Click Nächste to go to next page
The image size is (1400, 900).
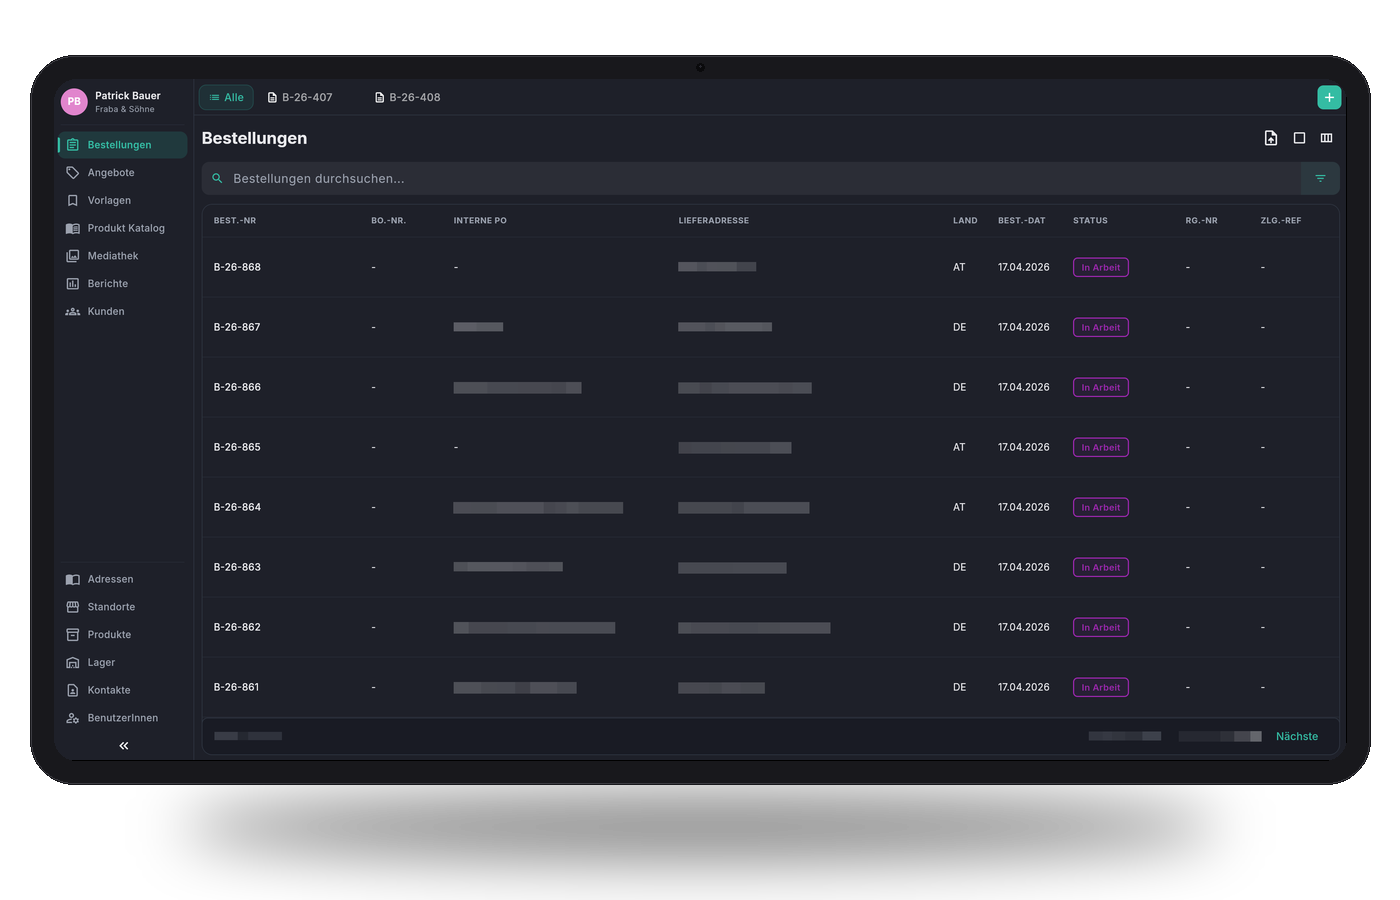point(1296,737)
